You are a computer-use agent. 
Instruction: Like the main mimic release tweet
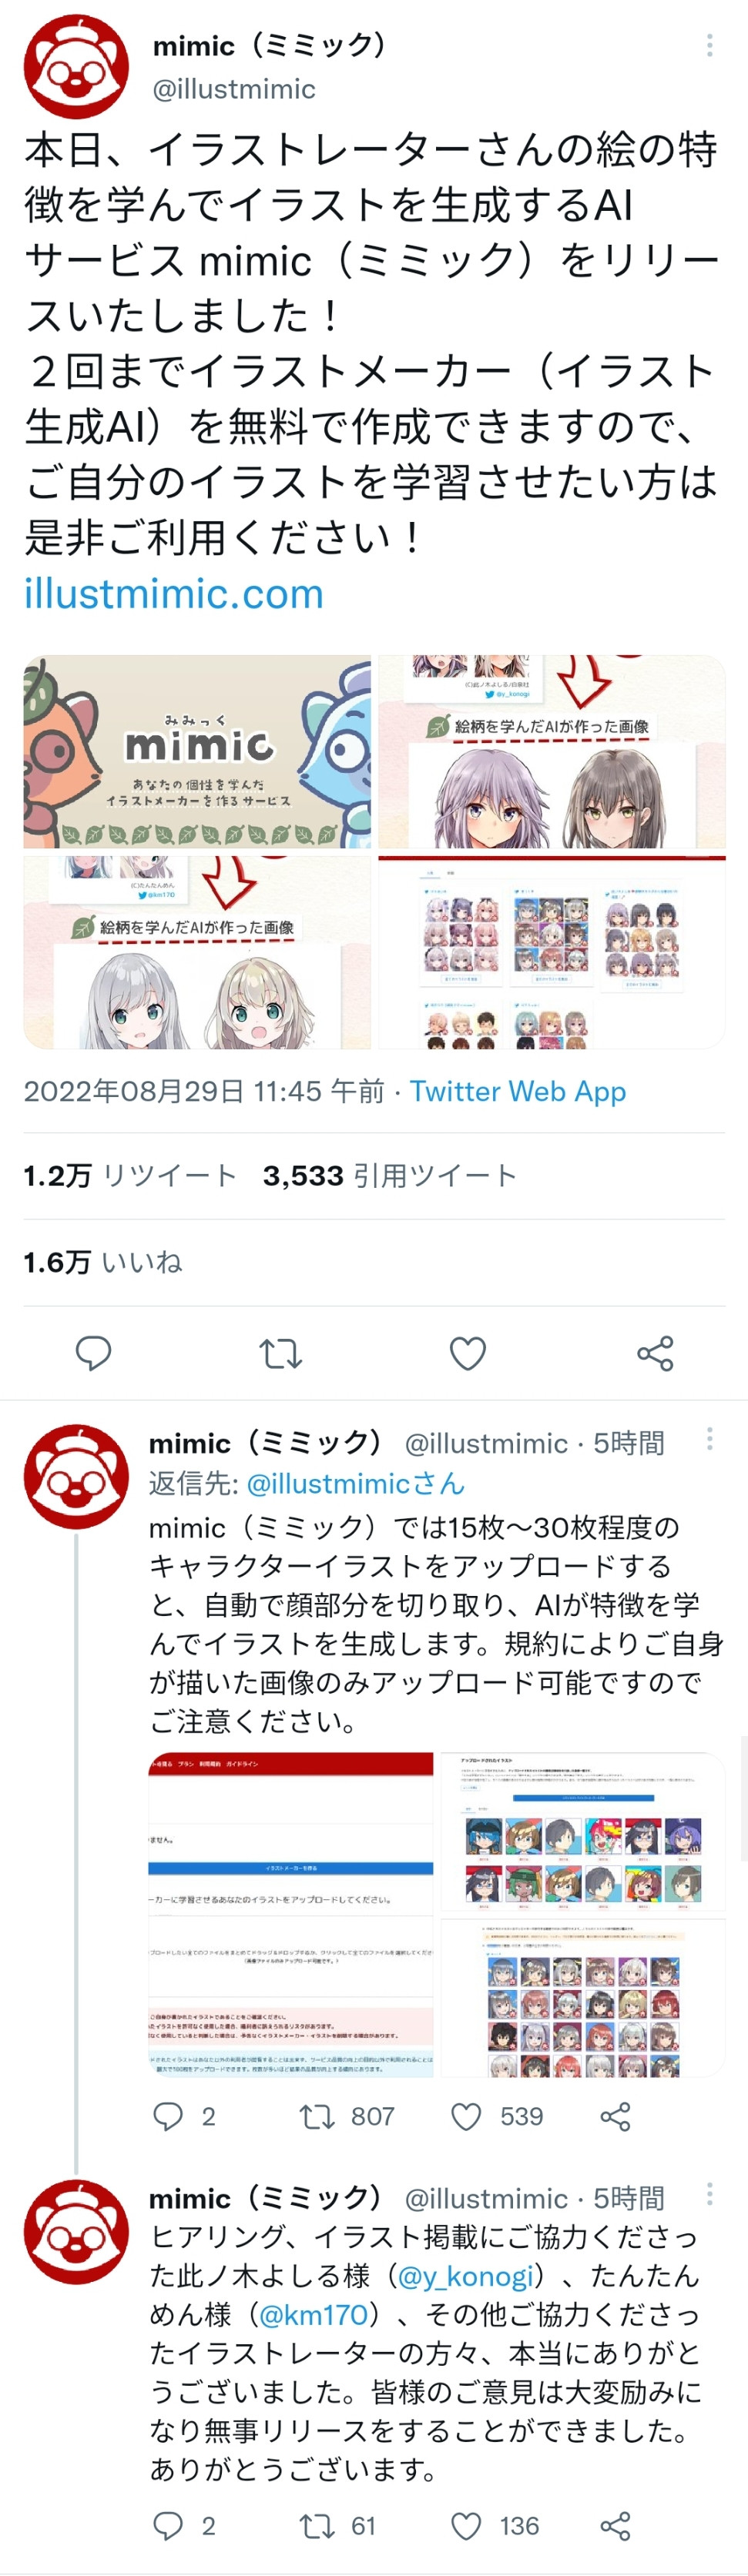[x=467, y=1353]
